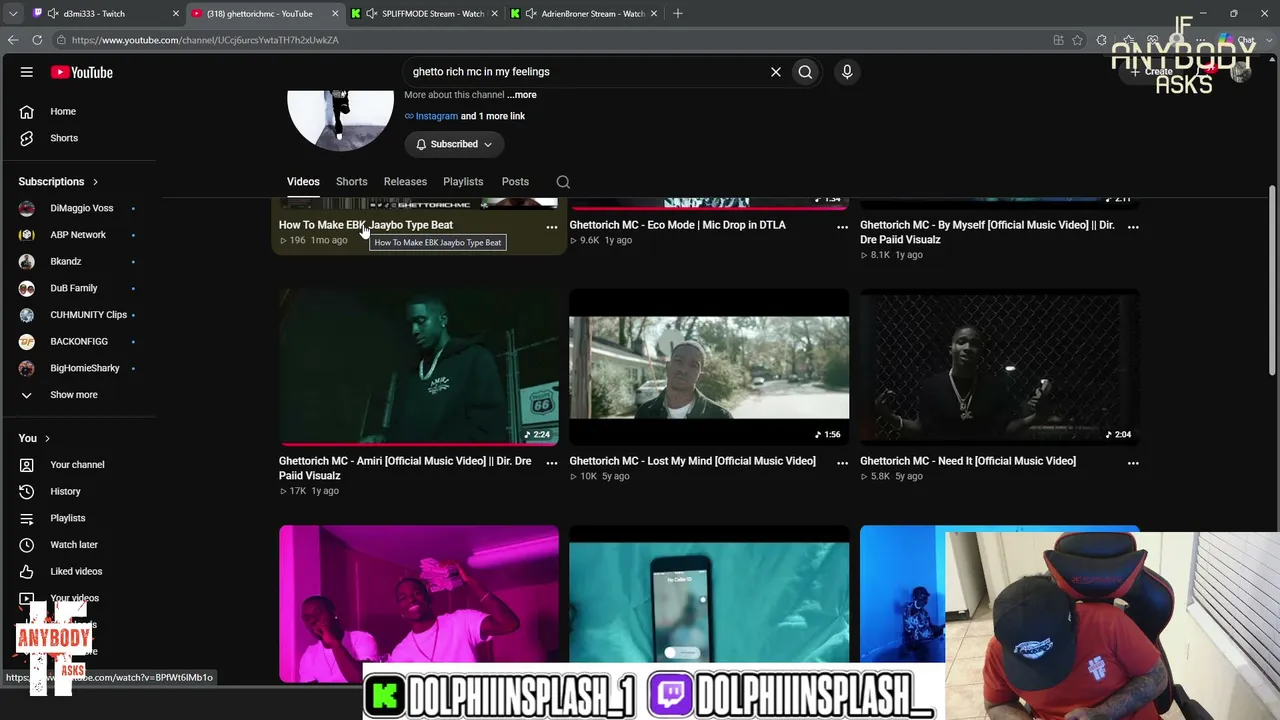Search within the ghettorichmc channel
This screenshot has width=1280, height=720.
pyautogui.click(x=563, y=182)
